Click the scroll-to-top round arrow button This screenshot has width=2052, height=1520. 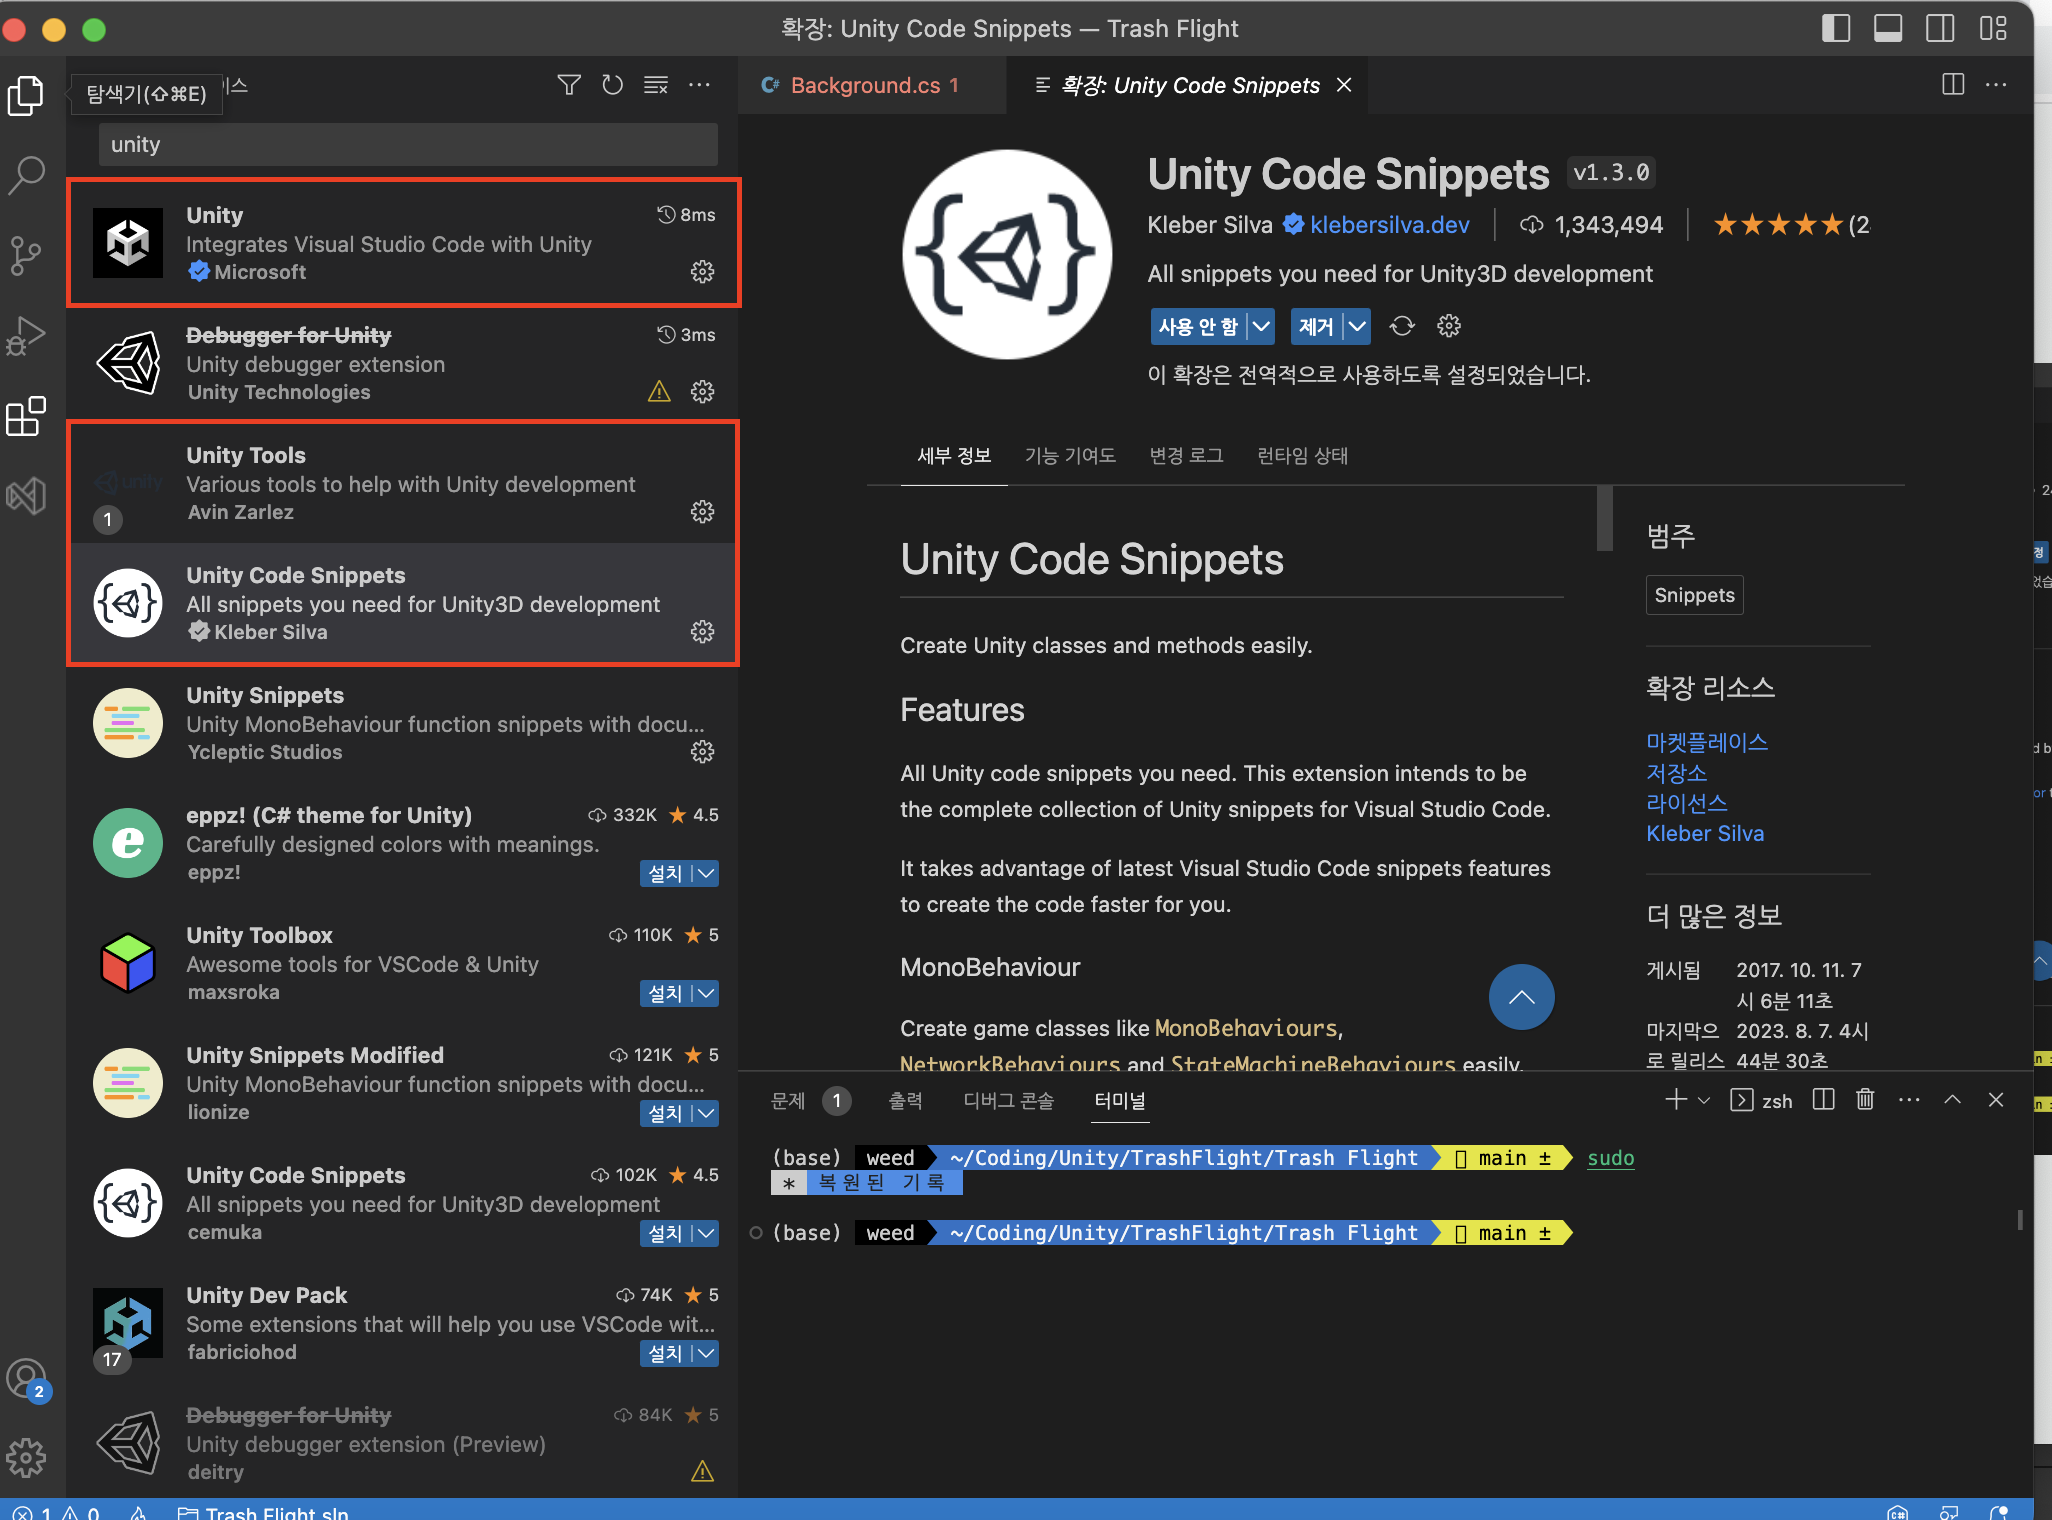click(1521, 997)
